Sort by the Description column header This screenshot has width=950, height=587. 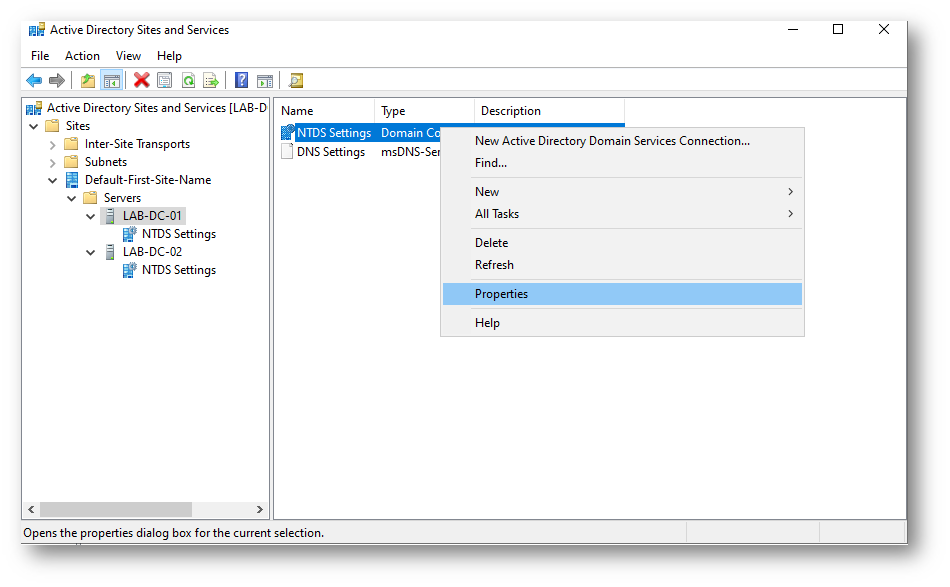tap(549, 111)
